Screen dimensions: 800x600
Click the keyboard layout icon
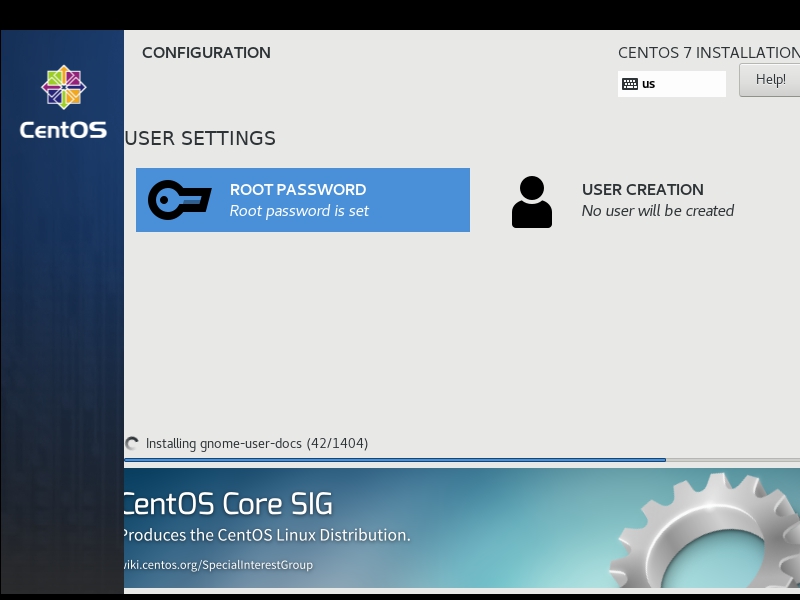click(630, 84)
